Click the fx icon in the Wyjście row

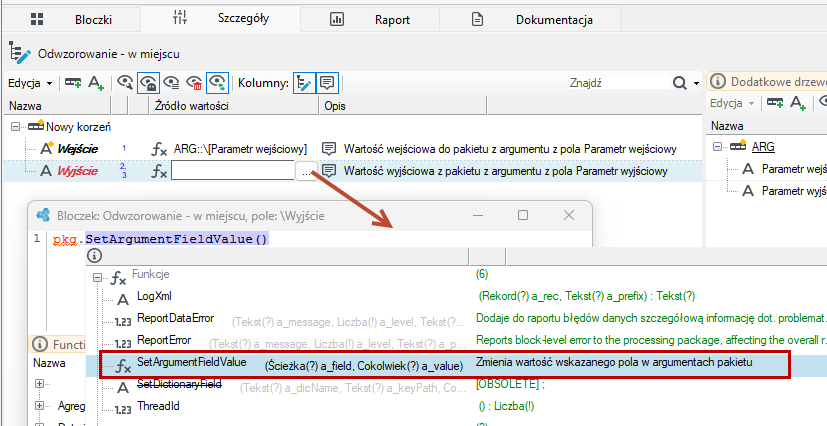click(x=159, y=171)
